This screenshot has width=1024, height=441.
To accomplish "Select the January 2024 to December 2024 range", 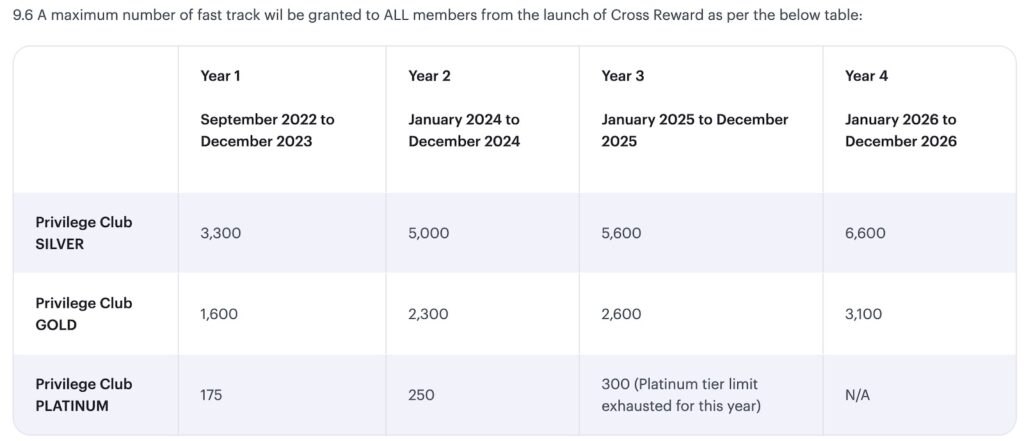I will (464, 130).
